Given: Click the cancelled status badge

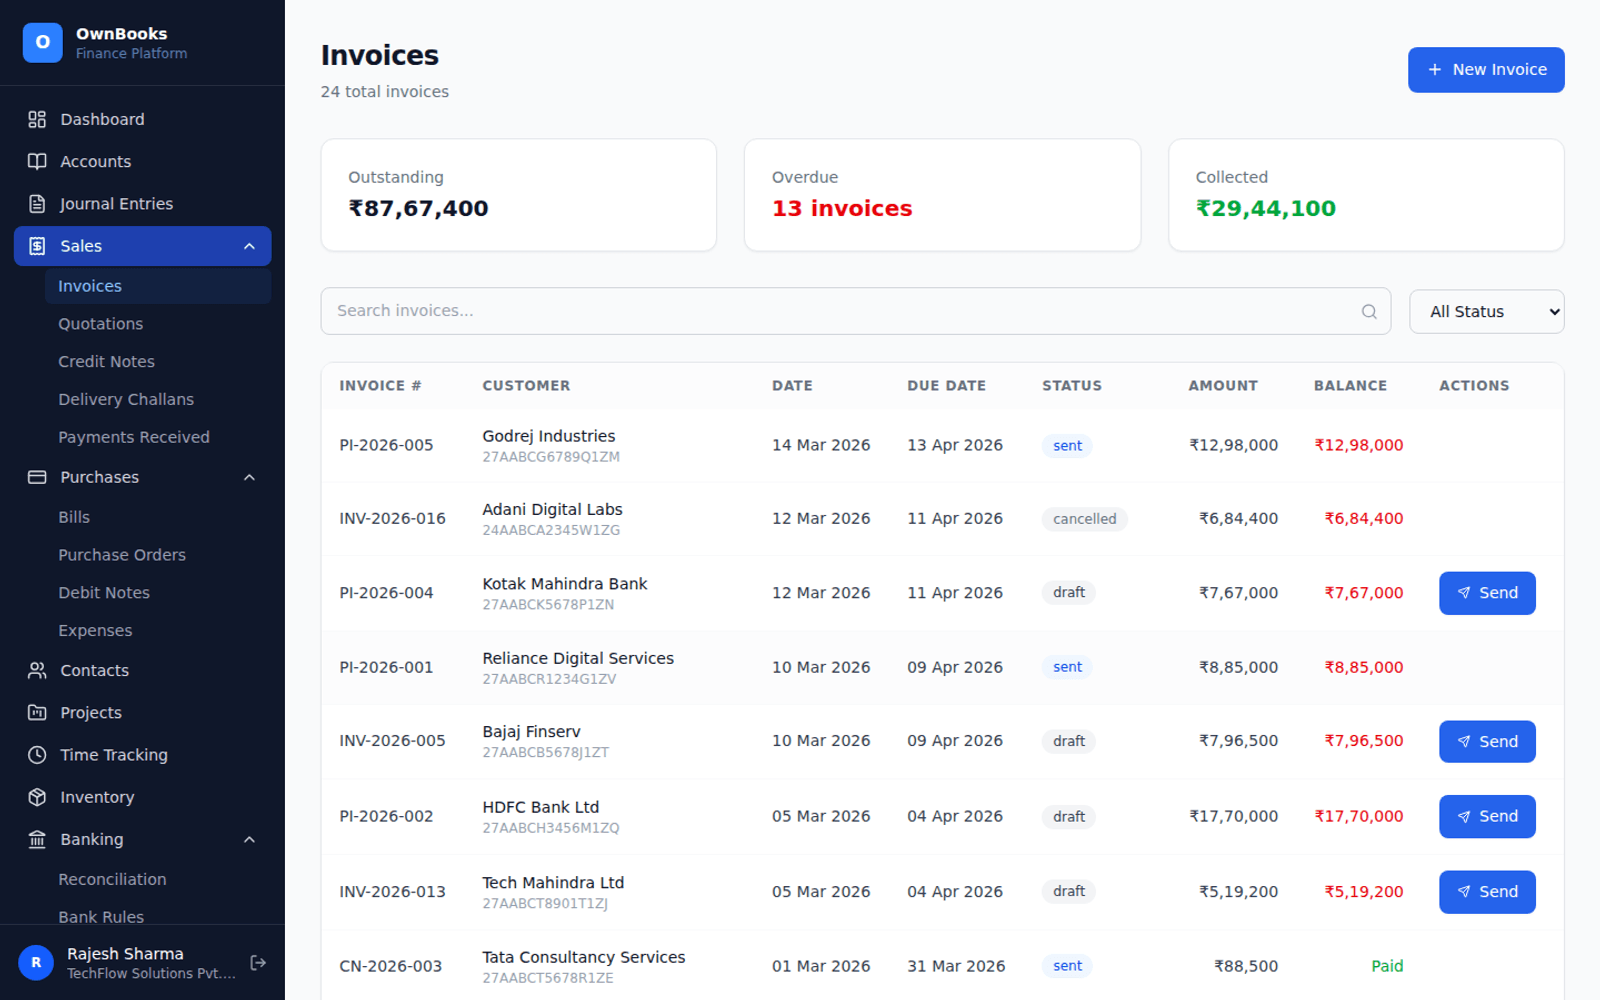Looking at the screenshot, I should click(1084, 519).
